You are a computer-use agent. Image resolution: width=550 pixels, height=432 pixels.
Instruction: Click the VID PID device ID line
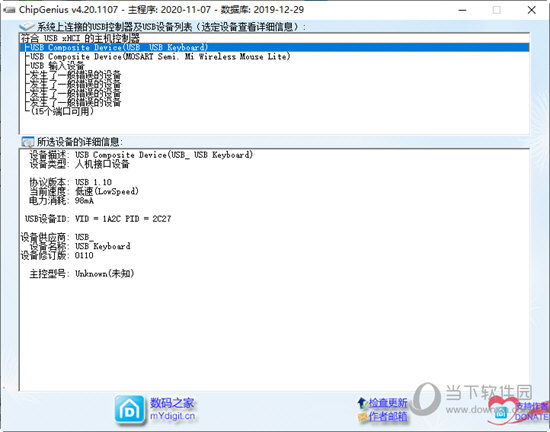click(98, 219)
